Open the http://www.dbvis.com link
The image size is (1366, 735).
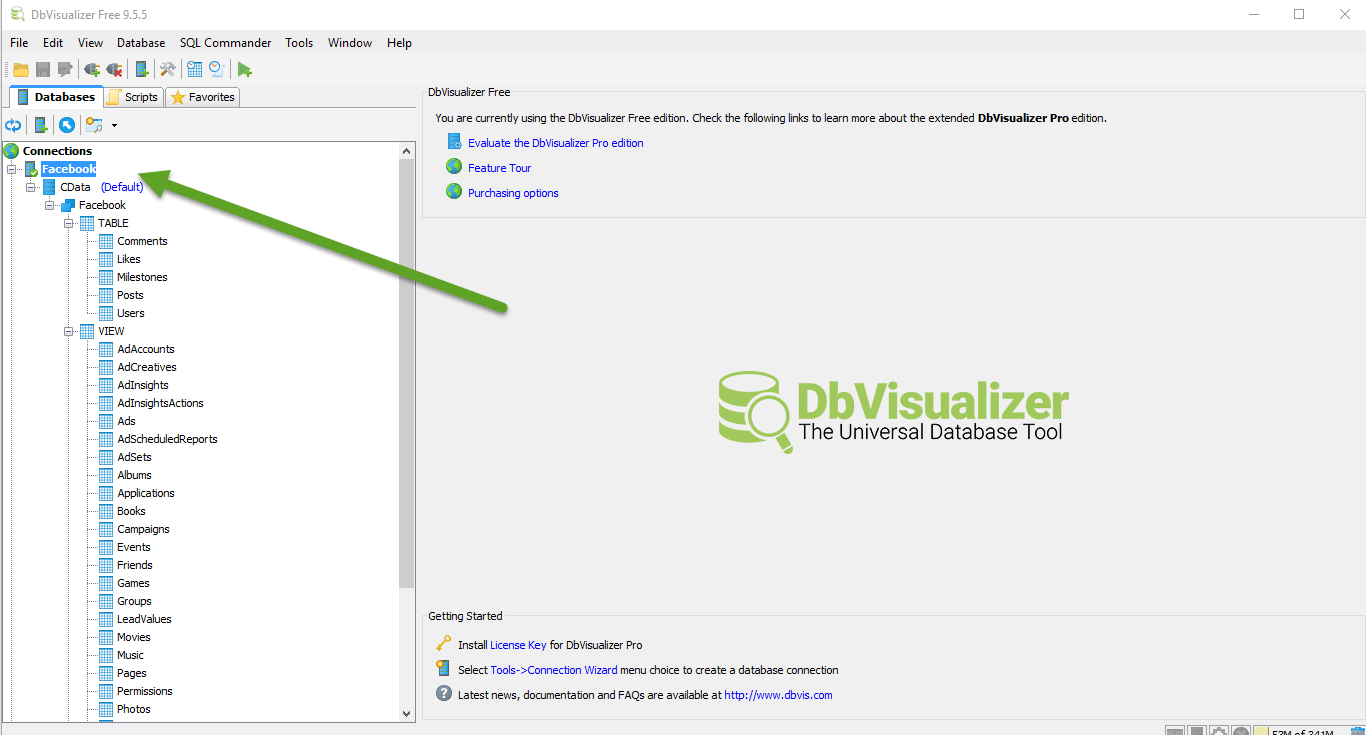click(778, 695)
